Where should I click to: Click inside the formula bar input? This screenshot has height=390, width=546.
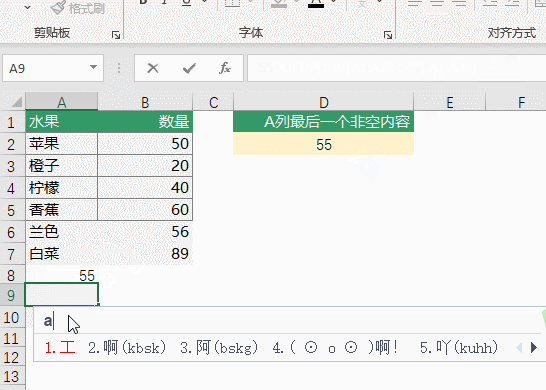pyautogui.click(x=396, y=68)
